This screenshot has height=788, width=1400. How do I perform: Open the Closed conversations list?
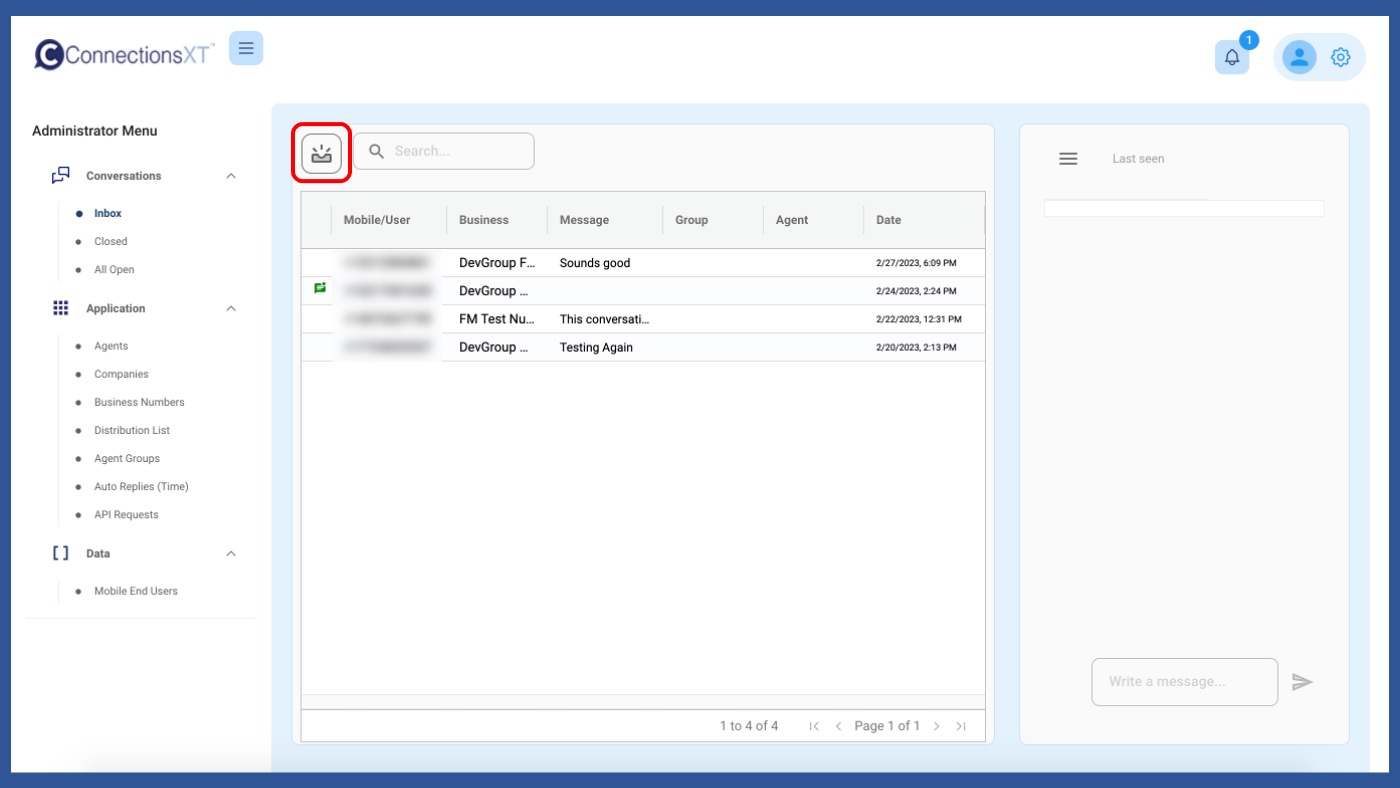(x=110, y=242)
